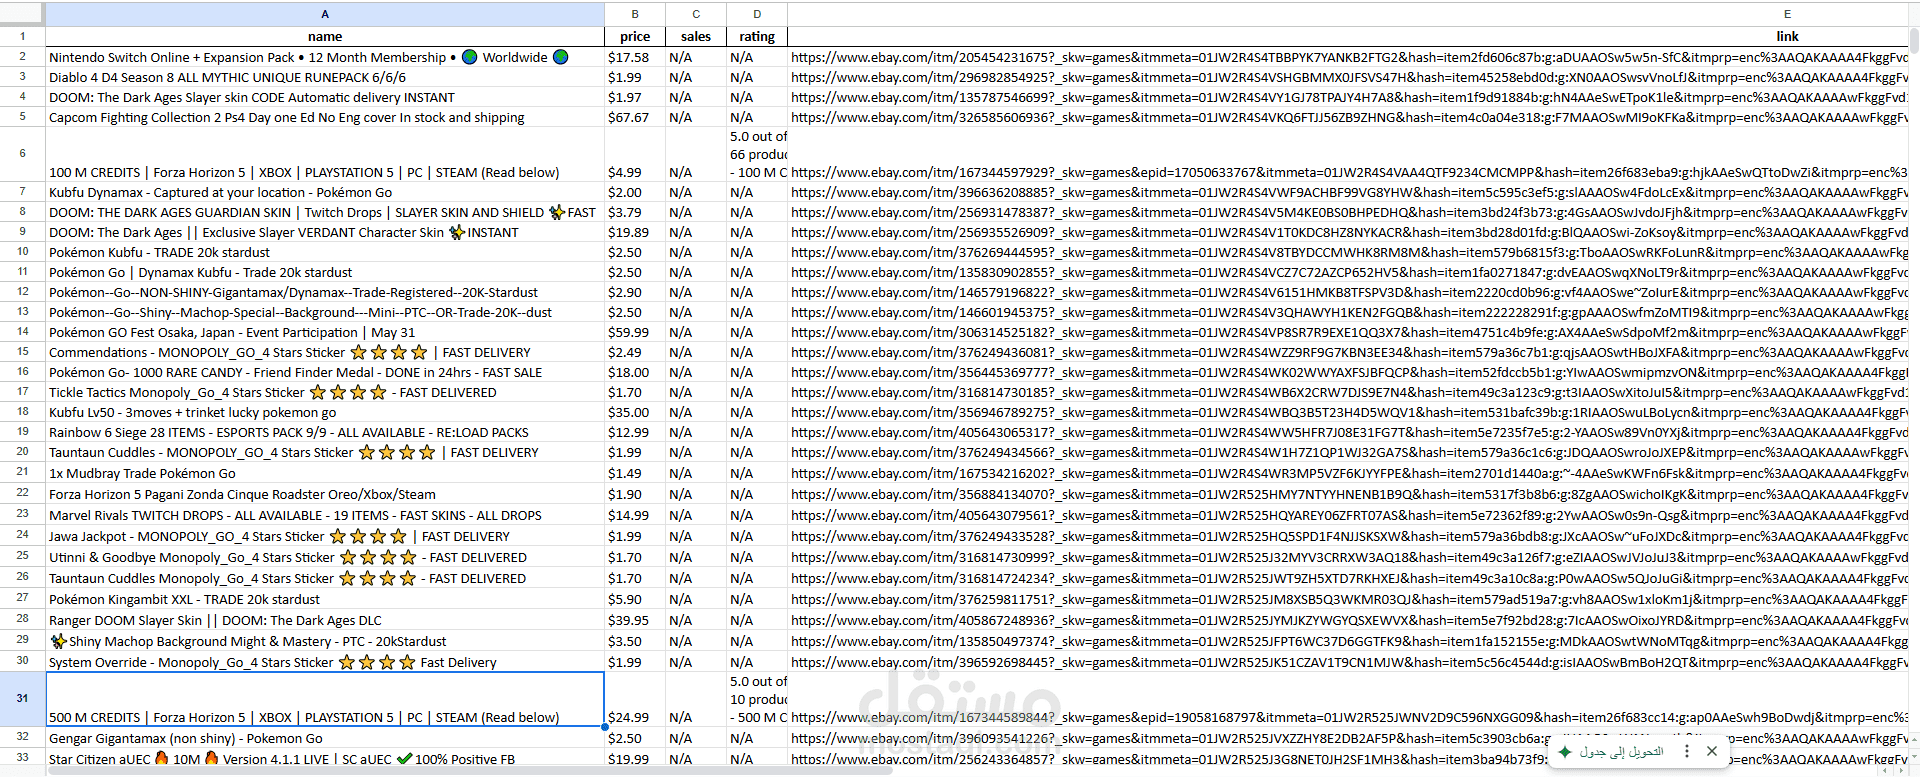
Task: Select the 'Diablo 4 D4 Season 8' cell
Action: pyautogui.click(x=325, y=77)
